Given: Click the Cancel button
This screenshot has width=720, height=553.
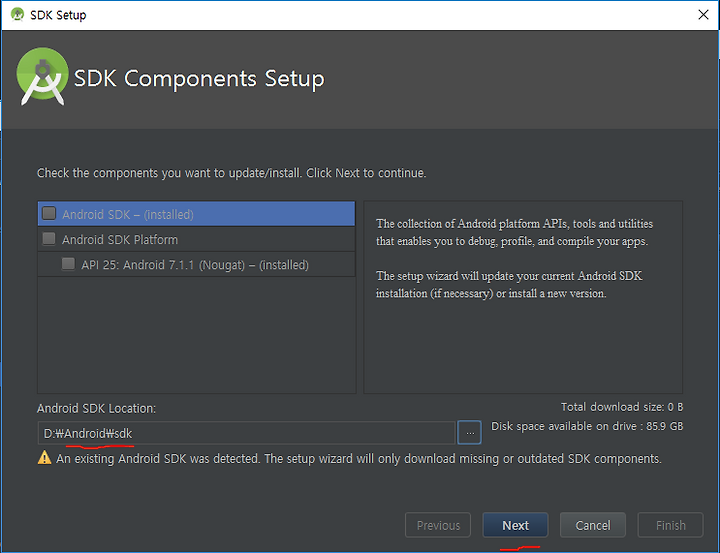Looking at the screenshot, I should 593,525.
